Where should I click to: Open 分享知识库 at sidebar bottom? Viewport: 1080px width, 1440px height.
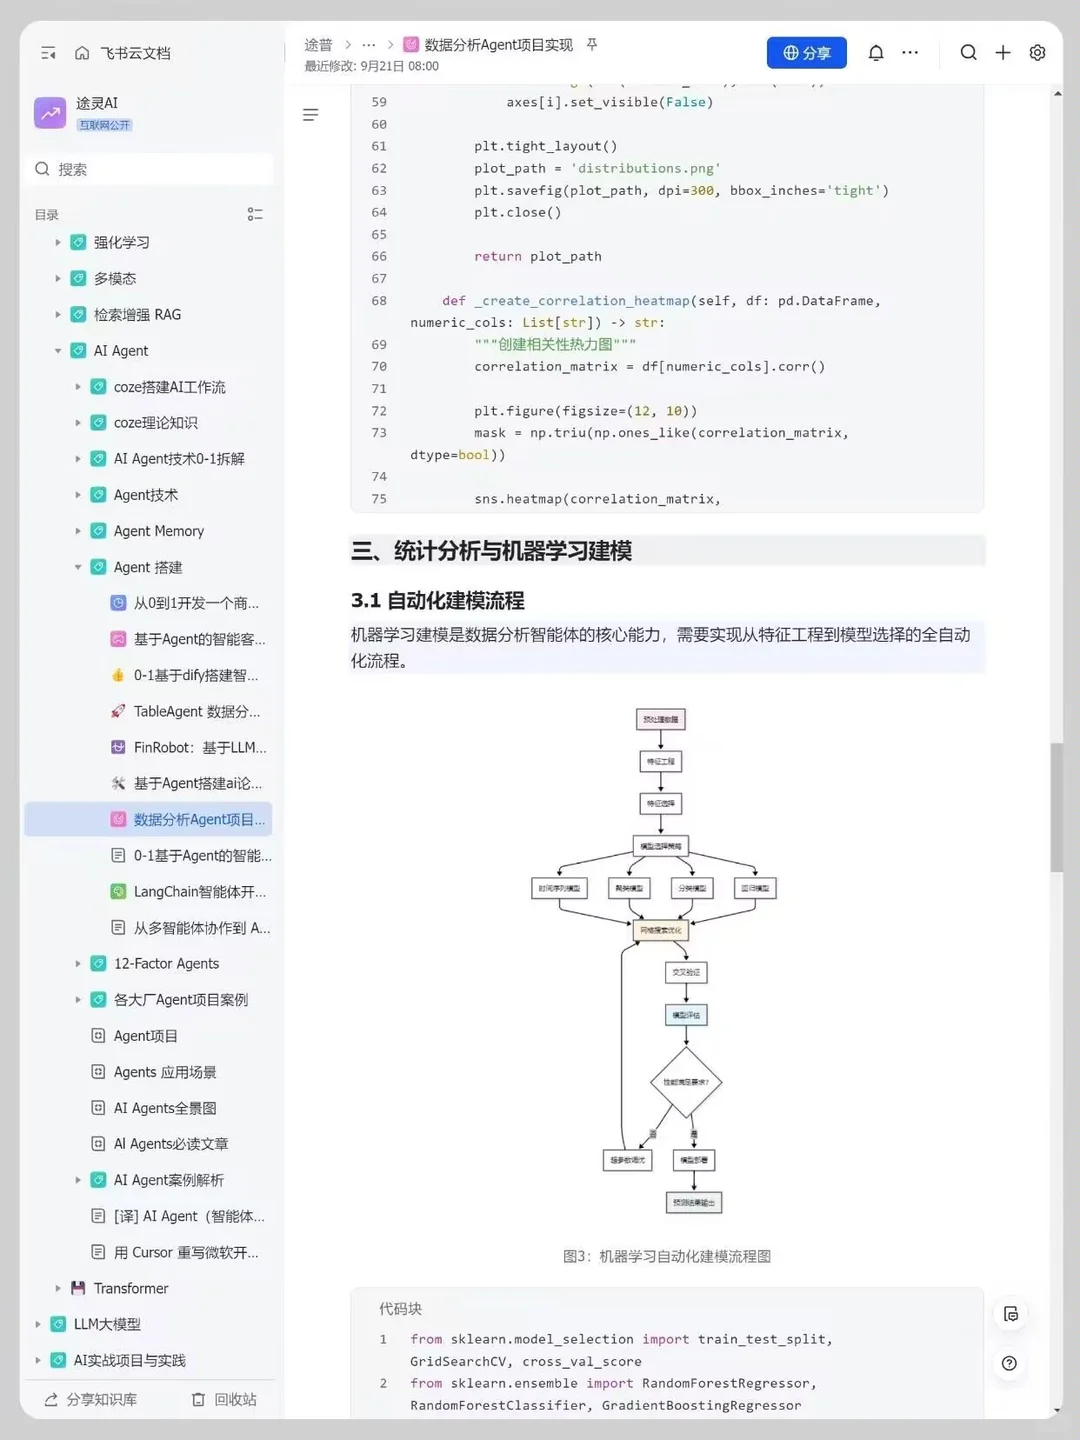tap(91, 1400)
